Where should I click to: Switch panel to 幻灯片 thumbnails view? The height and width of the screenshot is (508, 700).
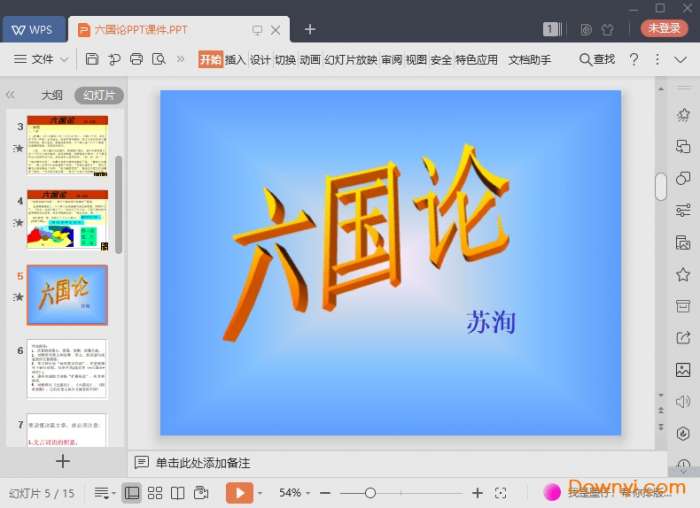[x=99, y=96]
